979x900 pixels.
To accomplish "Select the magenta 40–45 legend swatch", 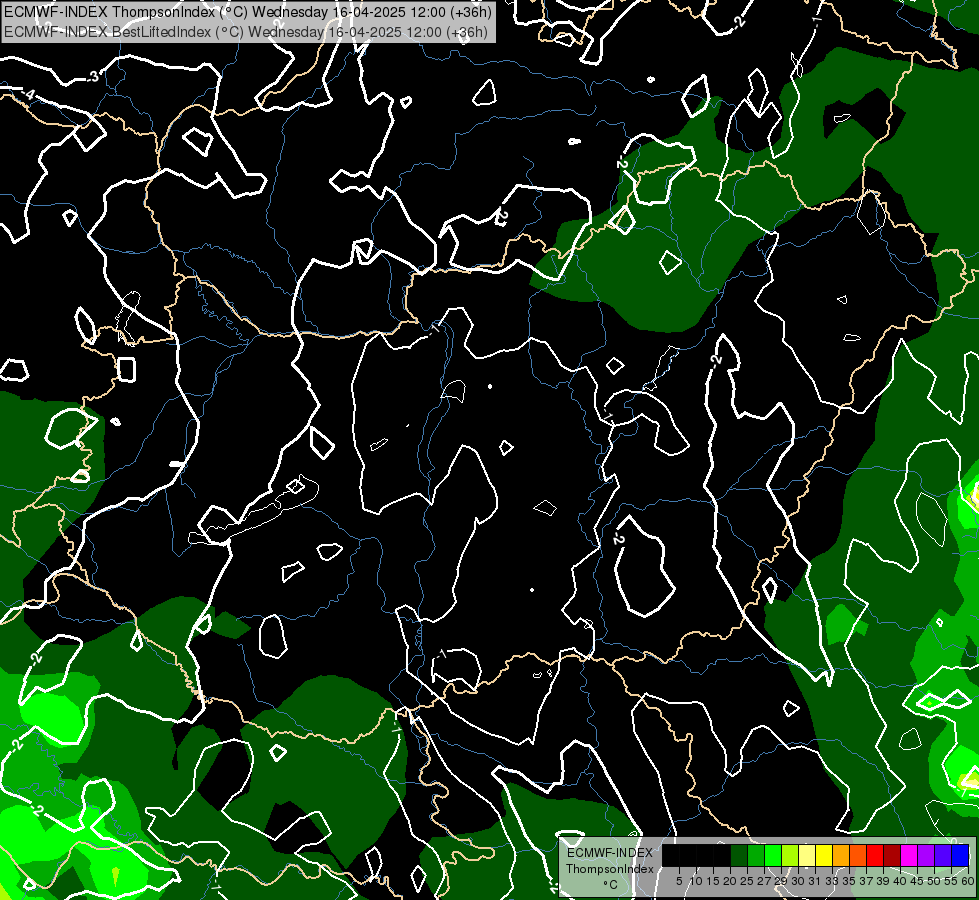I will [x=909, y=855].
